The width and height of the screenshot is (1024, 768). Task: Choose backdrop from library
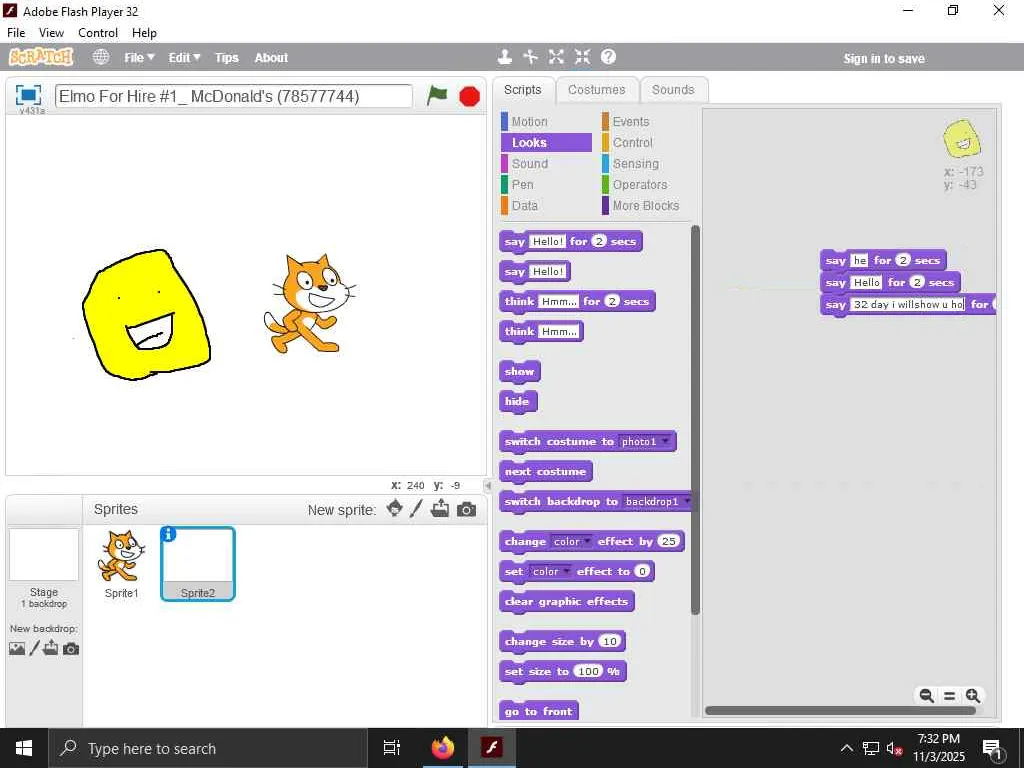coord(17,648)
